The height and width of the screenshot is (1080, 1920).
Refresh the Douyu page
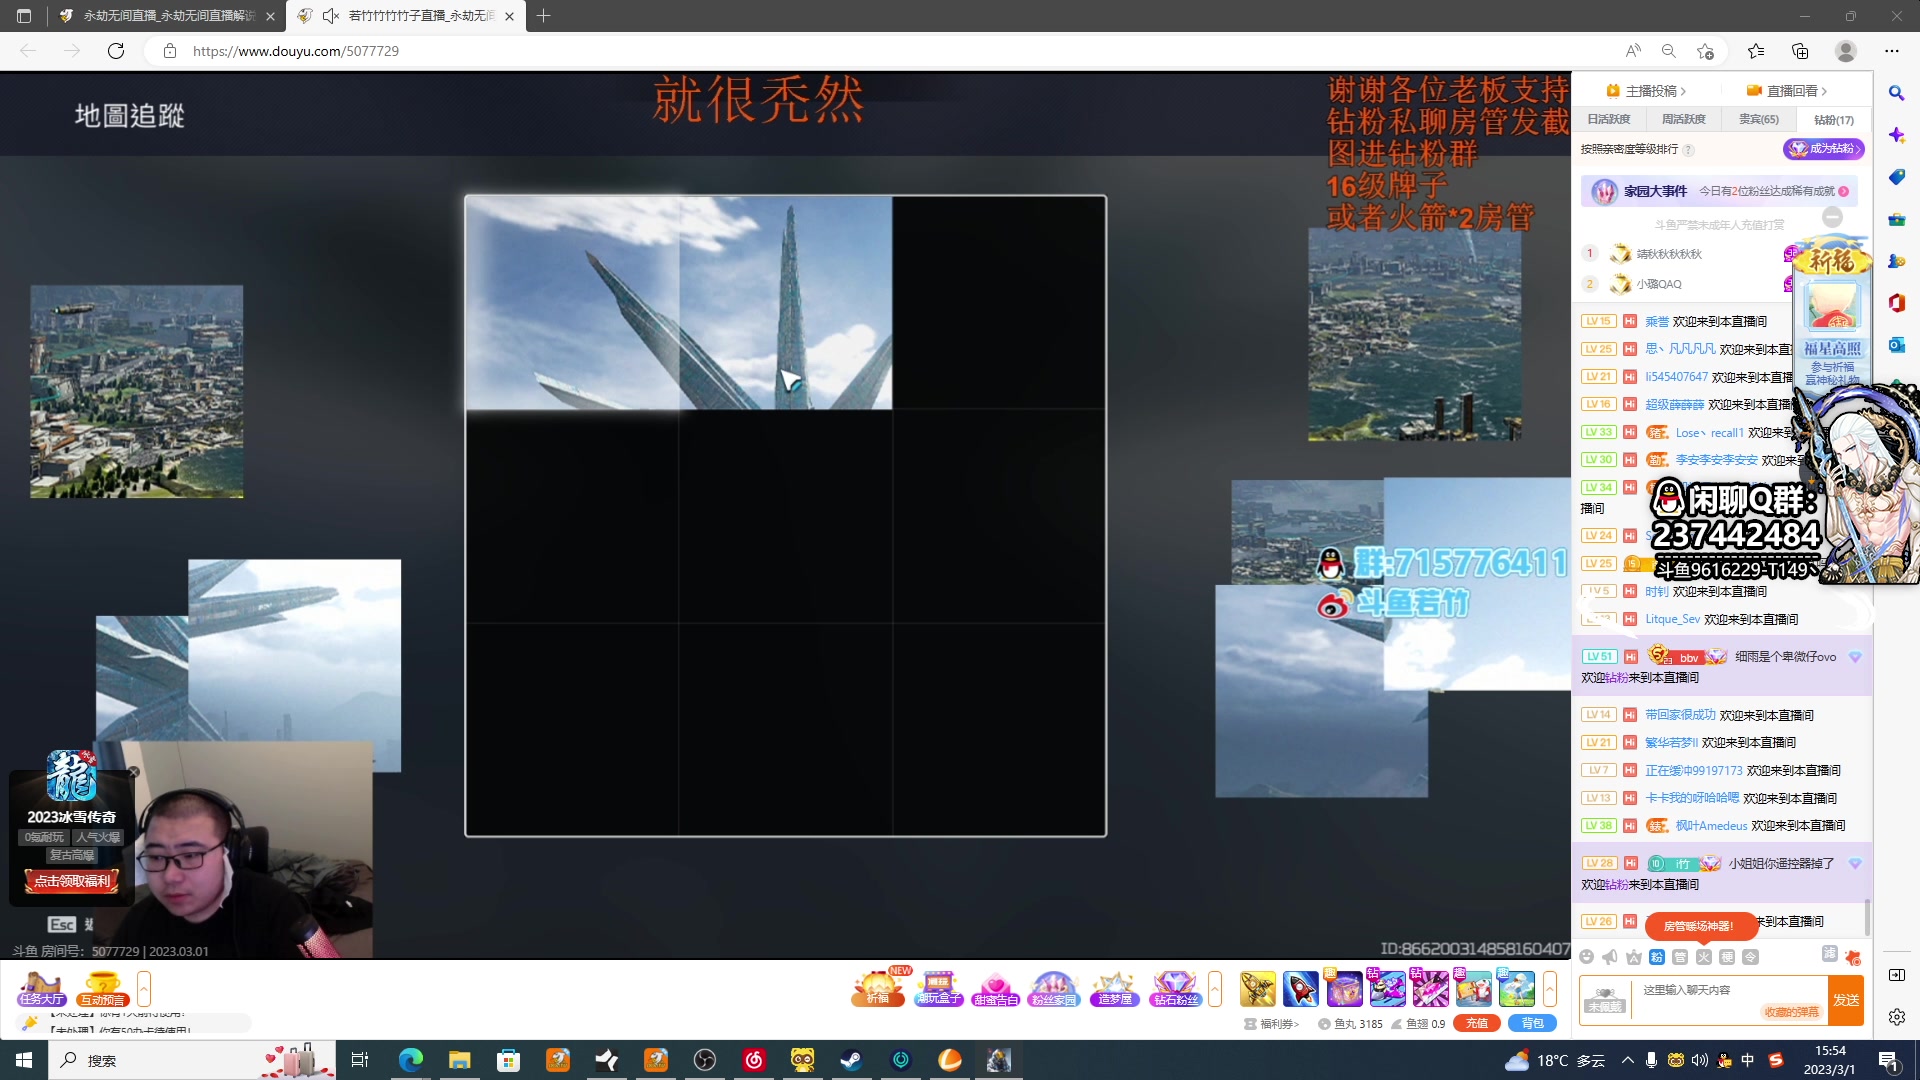tap(116, 51)
